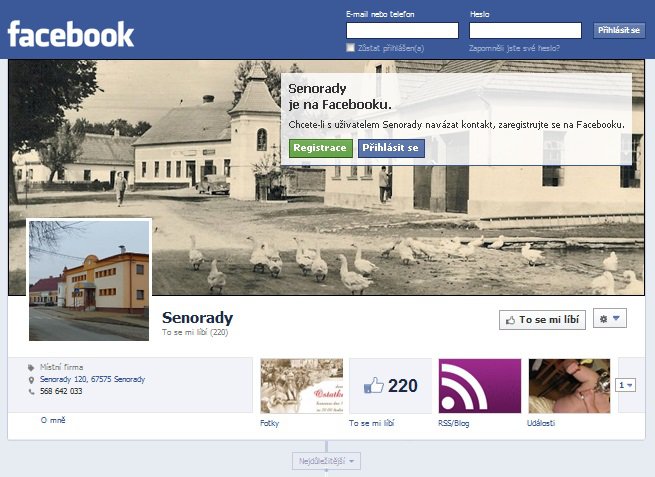Open the gear settings menu button
The height and width of the screenshot is (477, 655).
click(x=610, y=319)
